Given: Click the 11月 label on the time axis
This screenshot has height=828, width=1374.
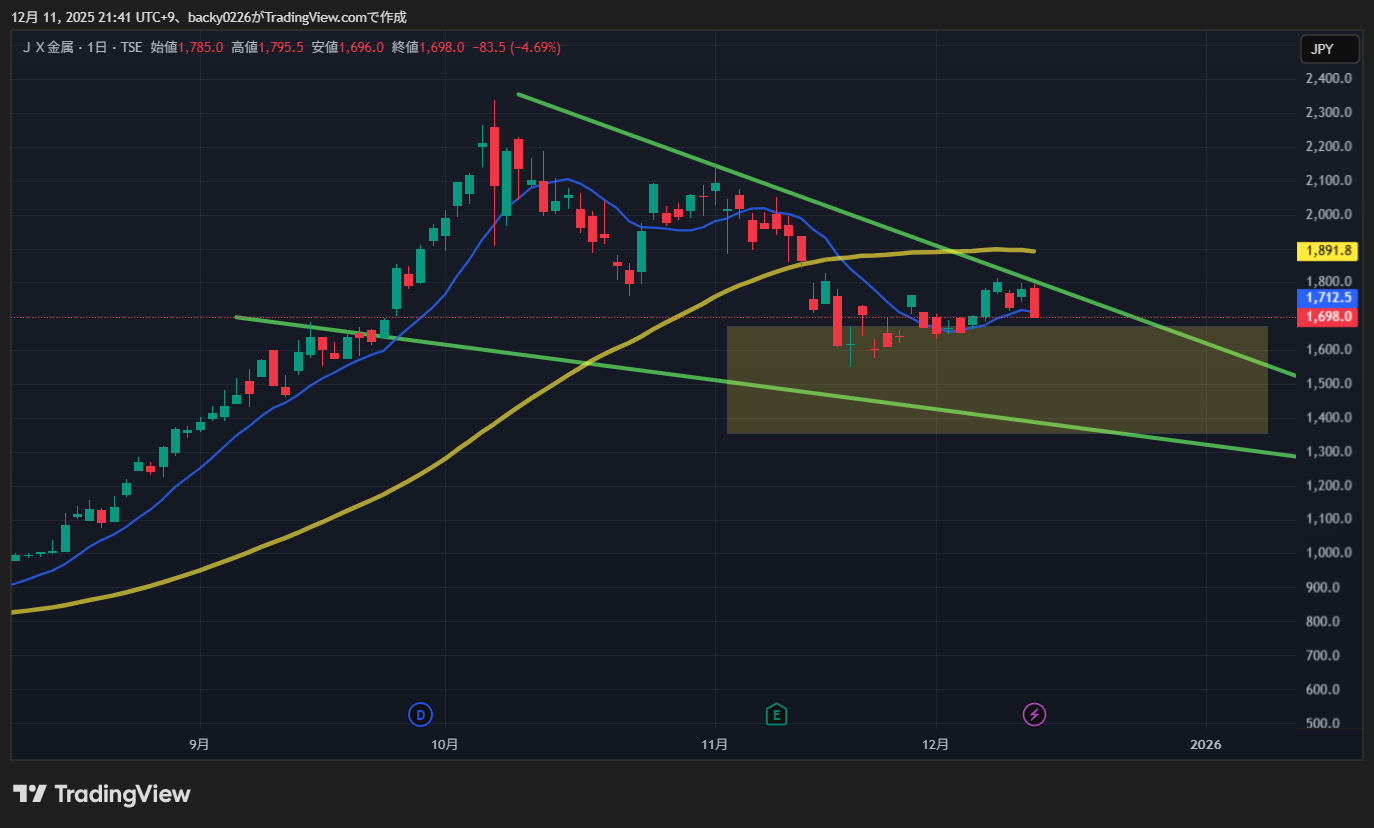Looking at the screenshot, I should [x=714, y=744].
